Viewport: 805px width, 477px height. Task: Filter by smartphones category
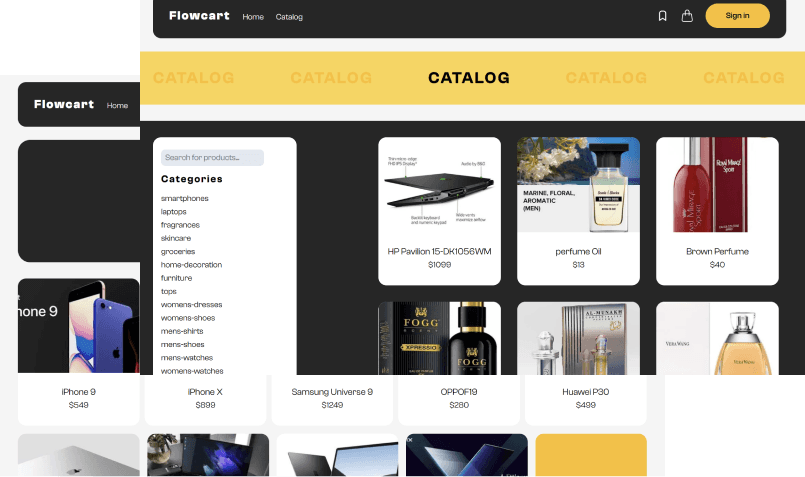[x=185, y=198]
